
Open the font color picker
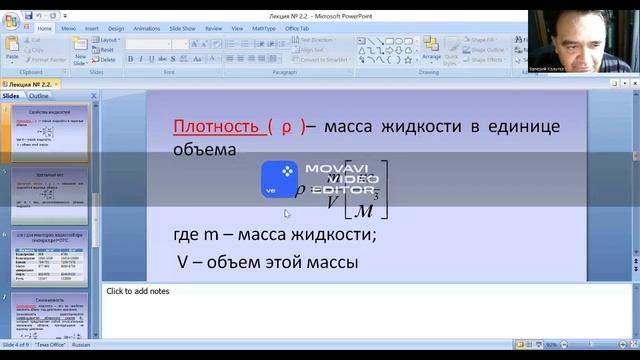[213, 59]
